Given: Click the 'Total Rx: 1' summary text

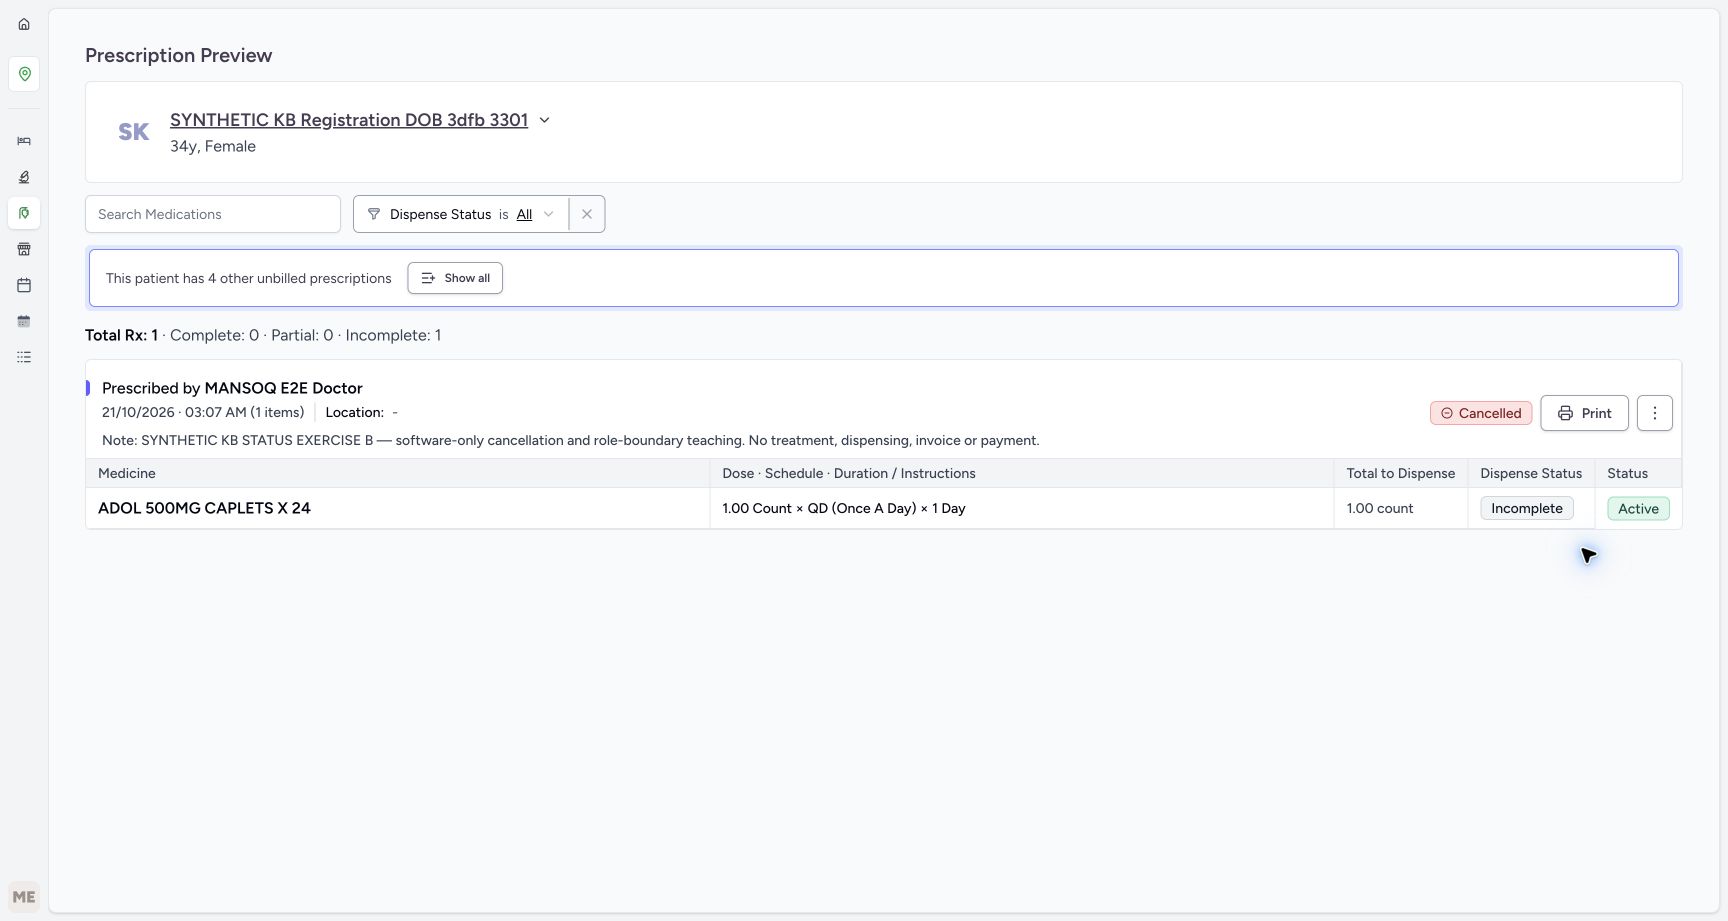Looking at the screenshot, I should point(121,335).
